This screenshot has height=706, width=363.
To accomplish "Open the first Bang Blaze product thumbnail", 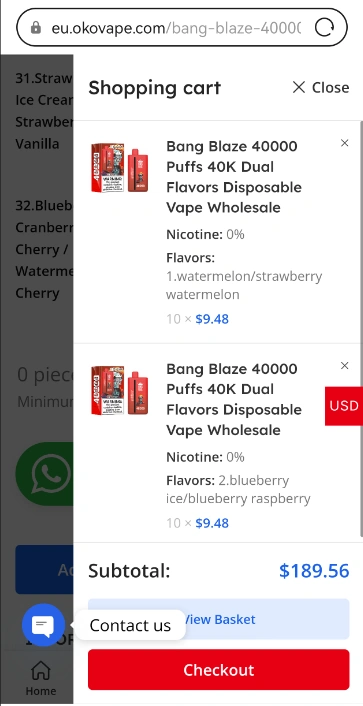I will coord(120,167).
